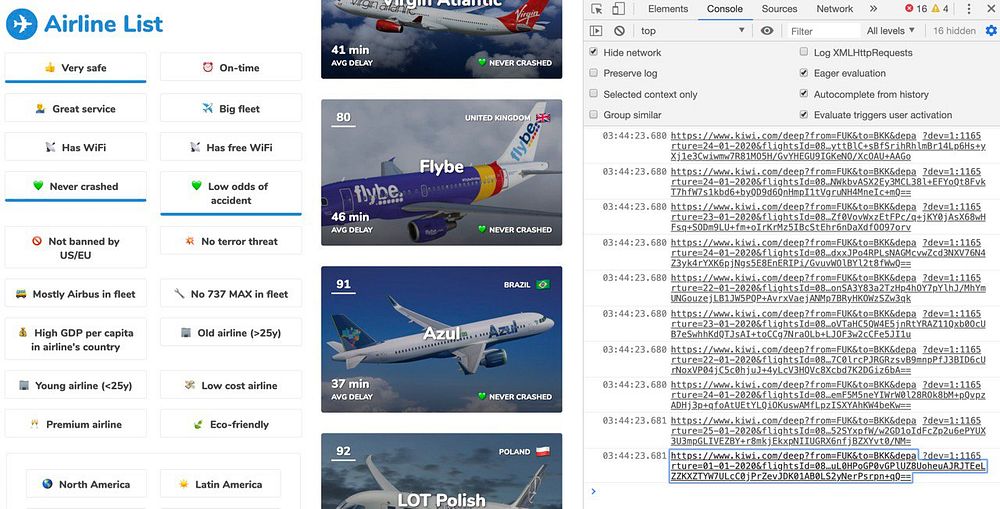Select the North America region filter
The width and height of the screenshot is (1000, 509).
86,484
